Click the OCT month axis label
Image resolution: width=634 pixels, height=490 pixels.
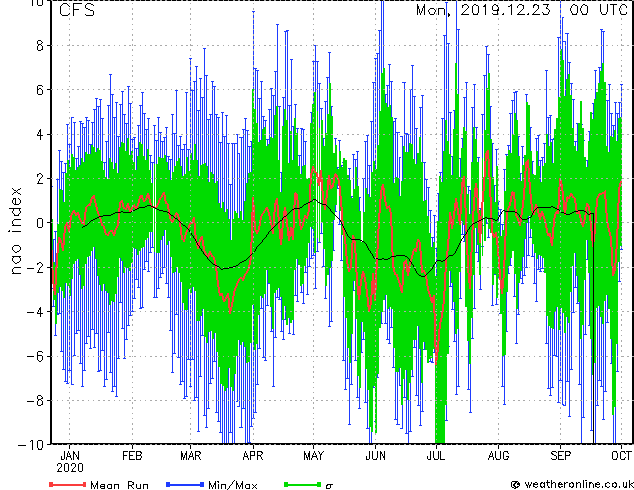pyautogui.click(x=621, y=456)
